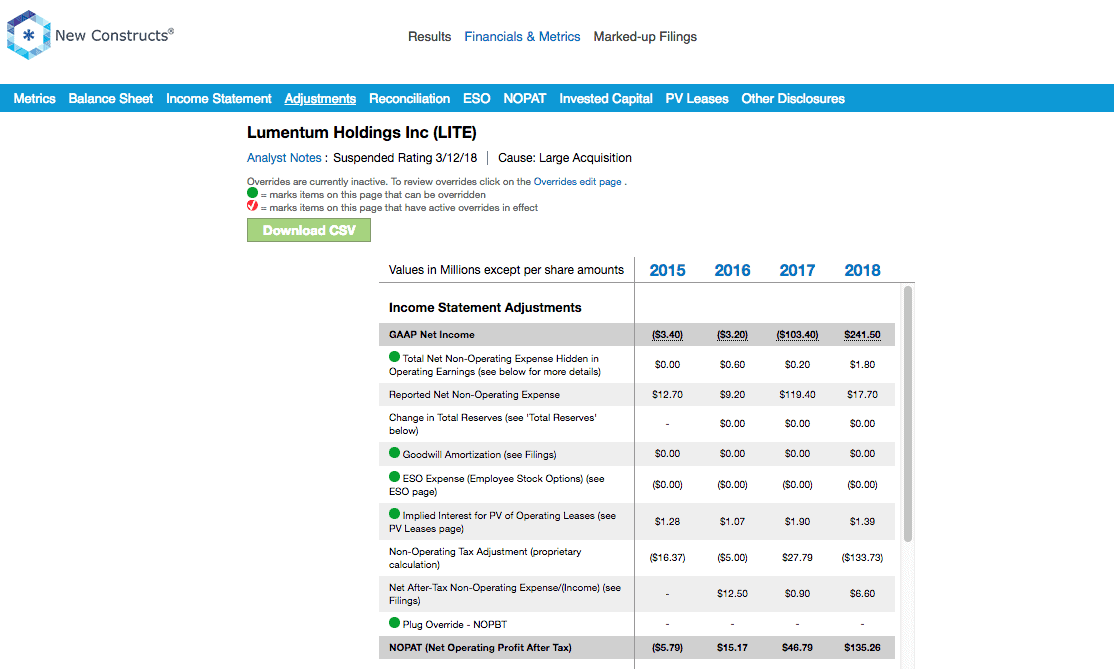This screenshot has width=1114, height=669.
Task: Click Non-Operating Tax Adjustment row label
Action: coord(485,558)
